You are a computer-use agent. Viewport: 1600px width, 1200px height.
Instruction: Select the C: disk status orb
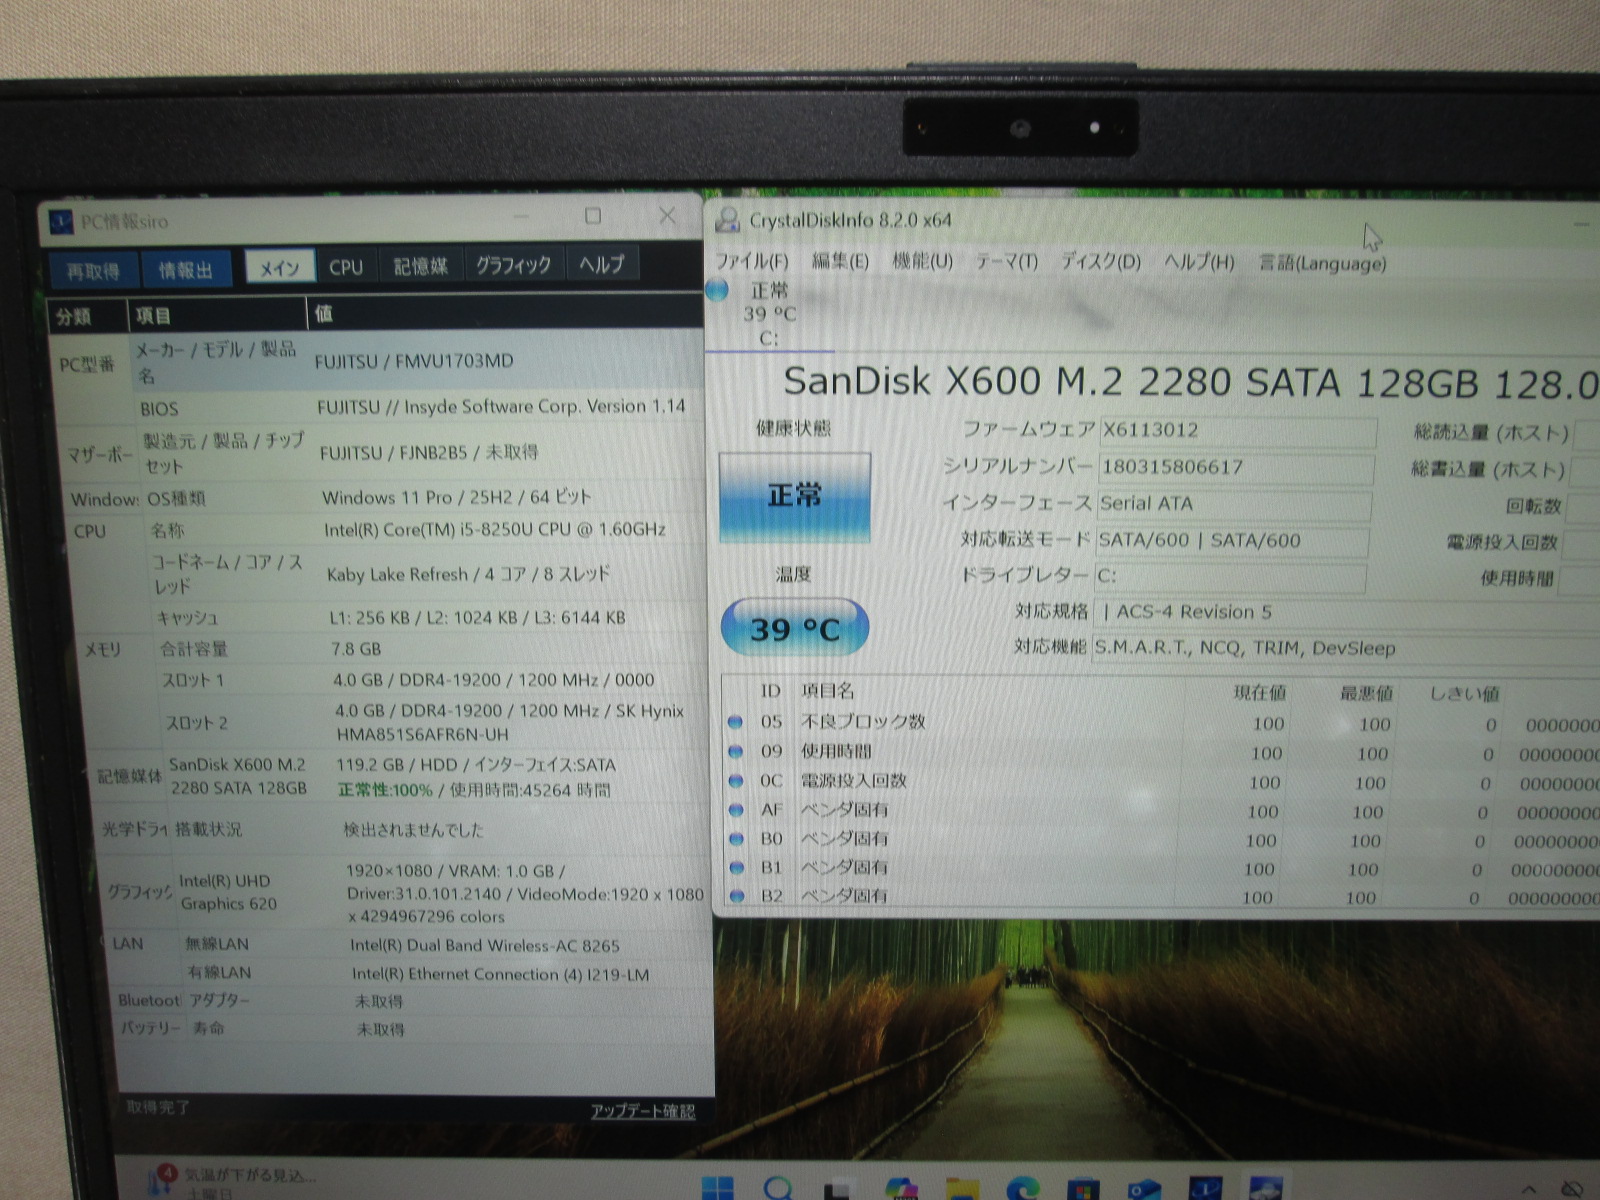coord(717,291)
